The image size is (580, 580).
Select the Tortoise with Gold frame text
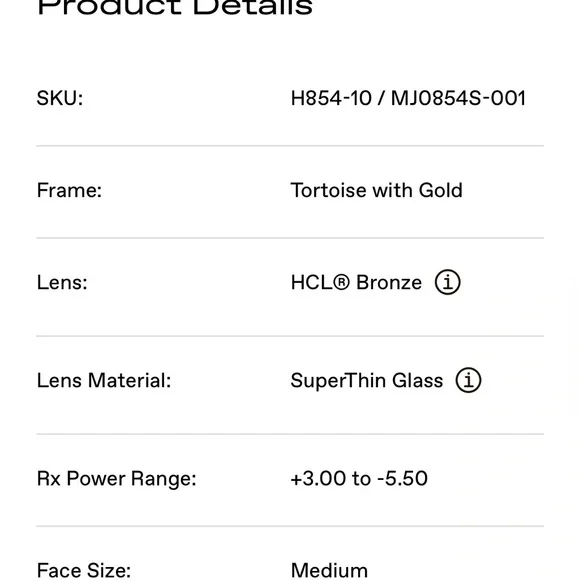tap(377, 190)
